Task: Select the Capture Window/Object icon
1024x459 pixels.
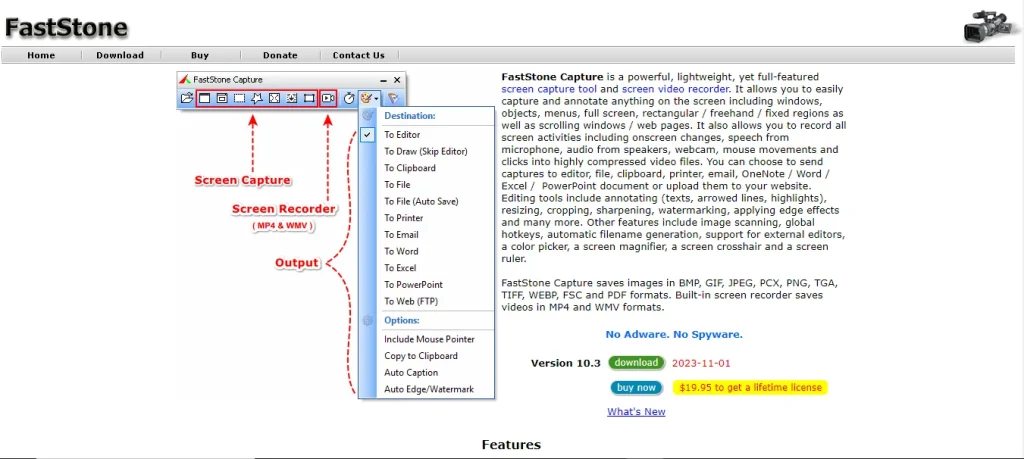Action: click(x=222, y=99)
